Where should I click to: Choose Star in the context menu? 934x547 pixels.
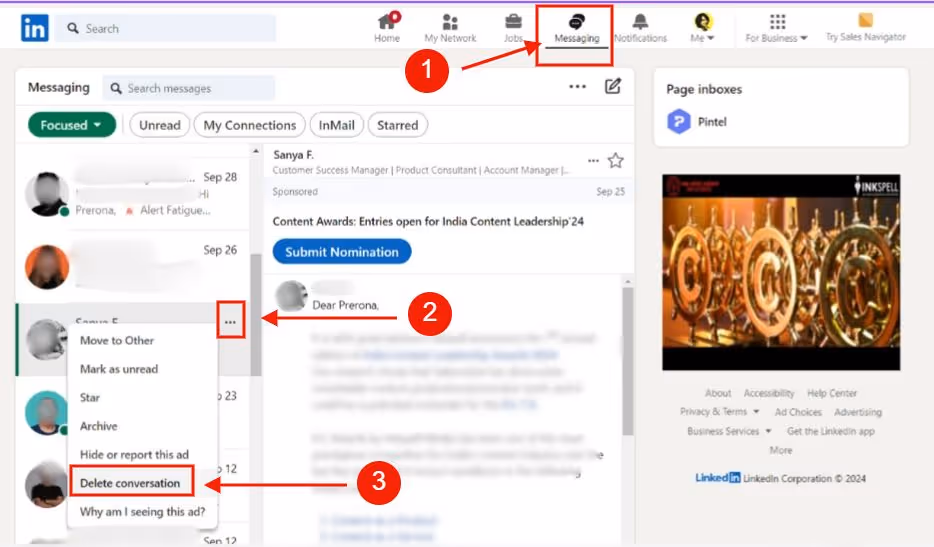[90, 397]
